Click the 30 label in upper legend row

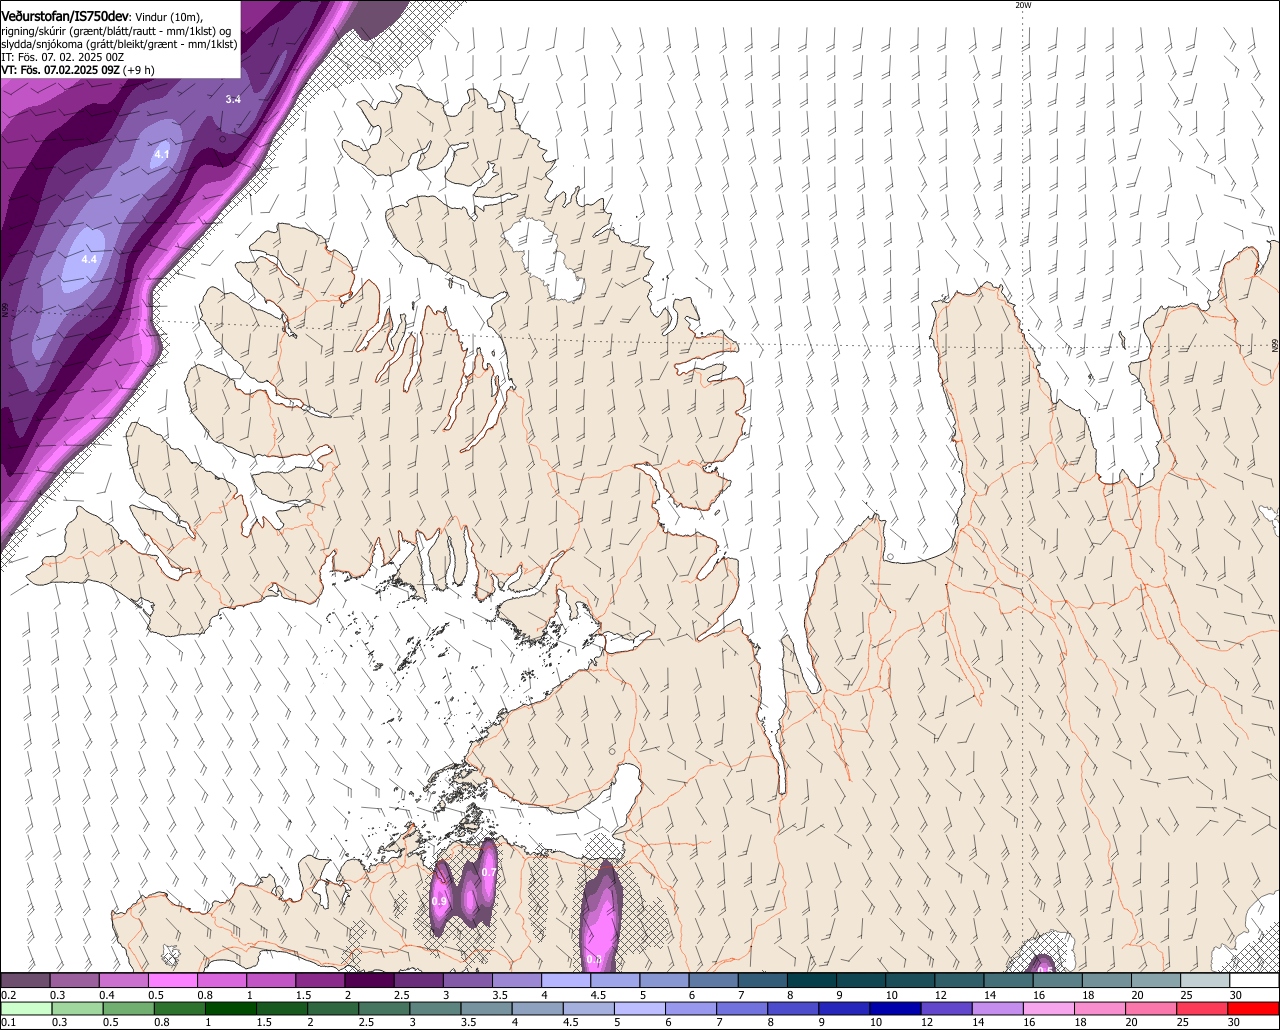point(1236,995)
